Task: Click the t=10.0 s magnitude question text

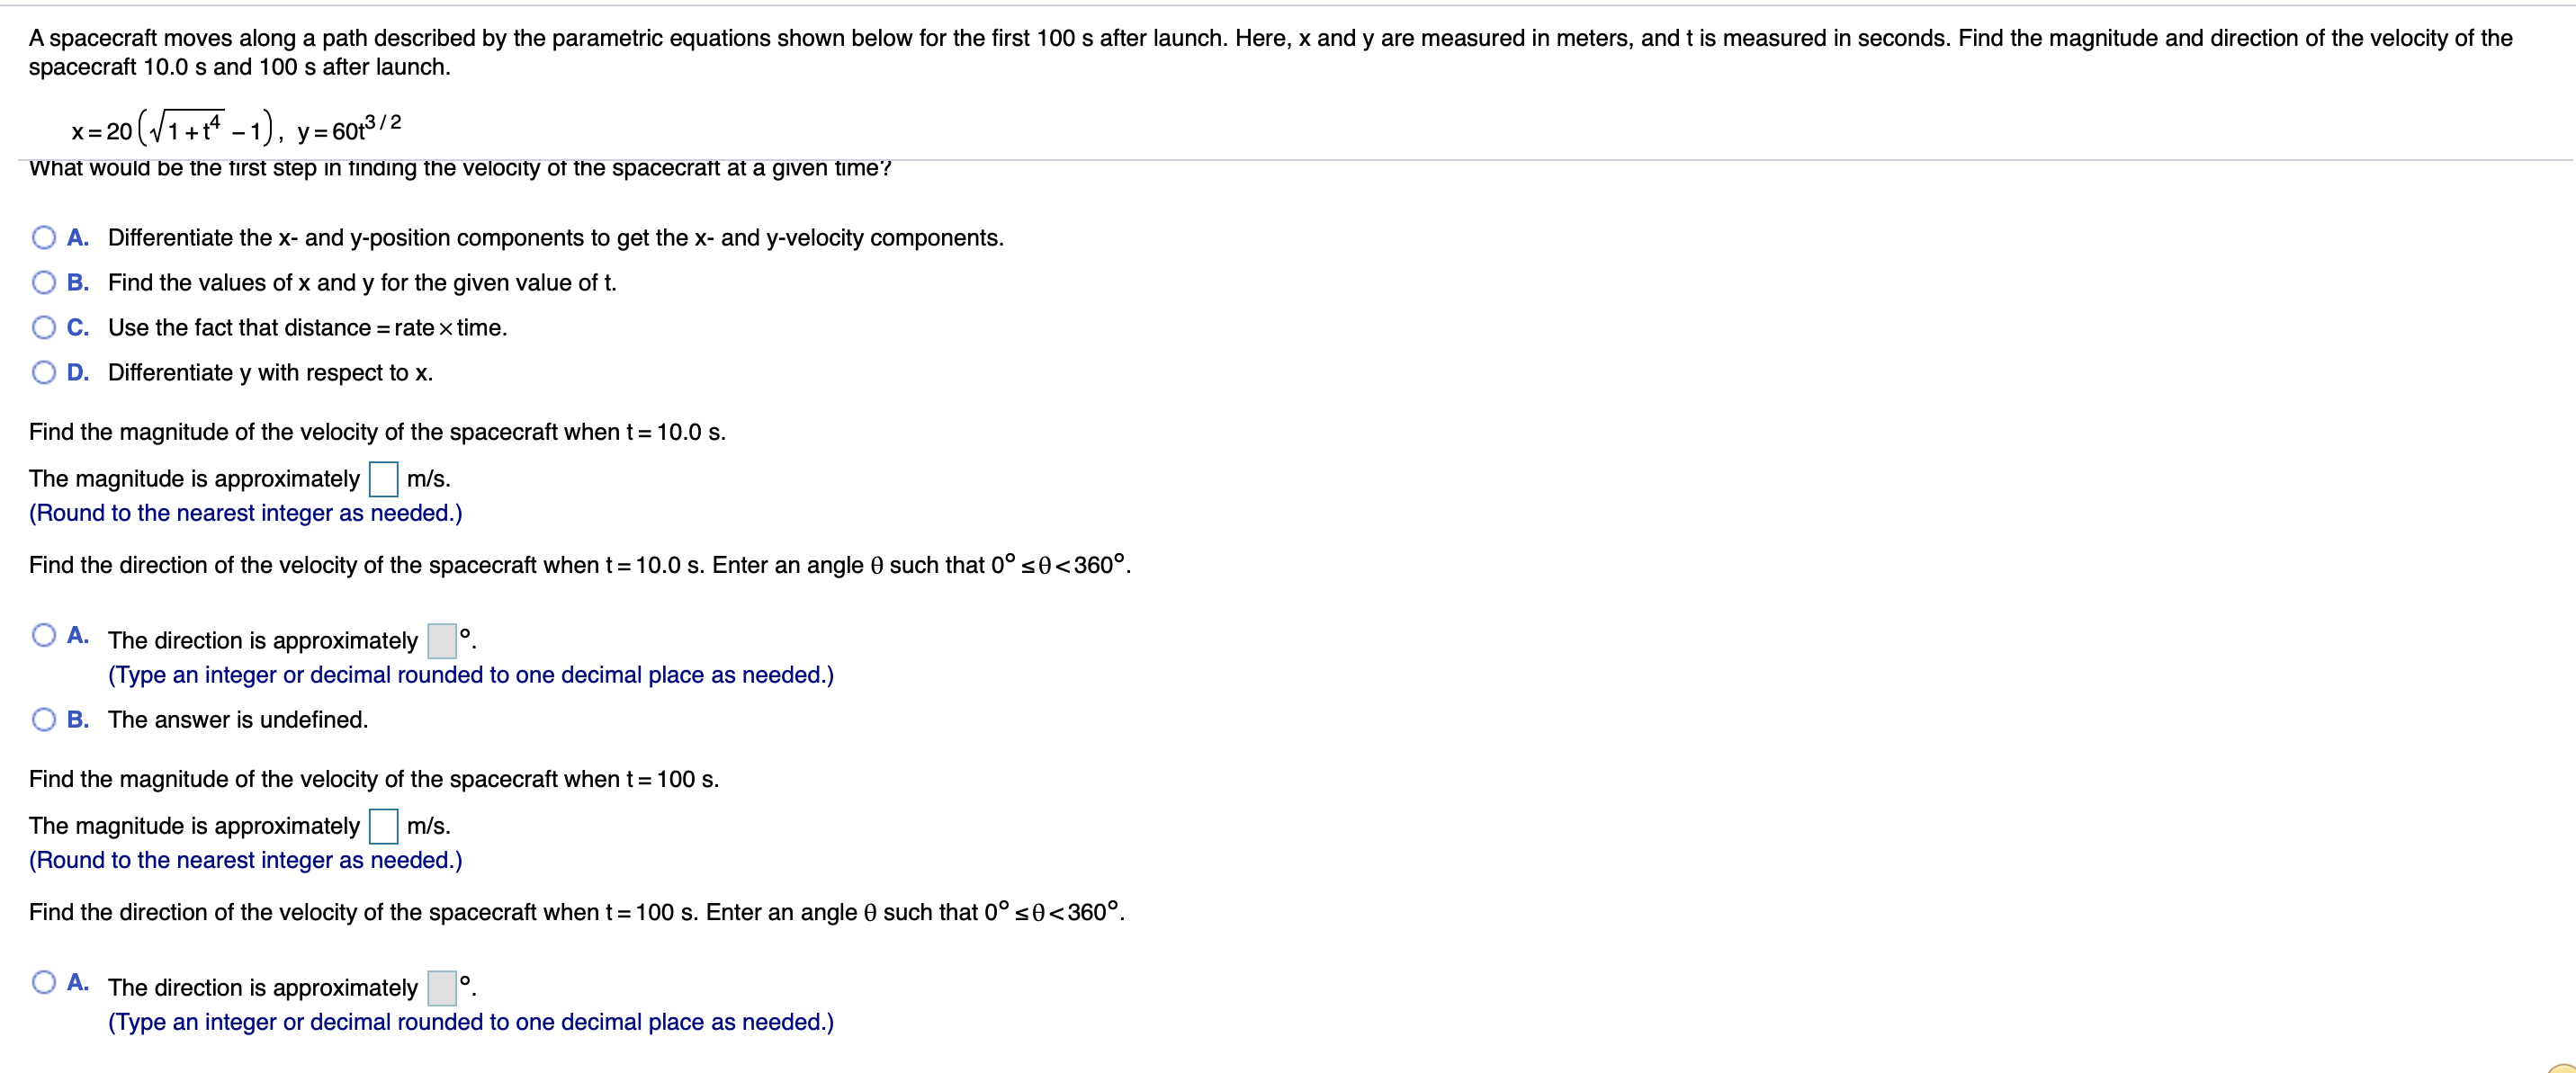Action: [x=377, y=431]
